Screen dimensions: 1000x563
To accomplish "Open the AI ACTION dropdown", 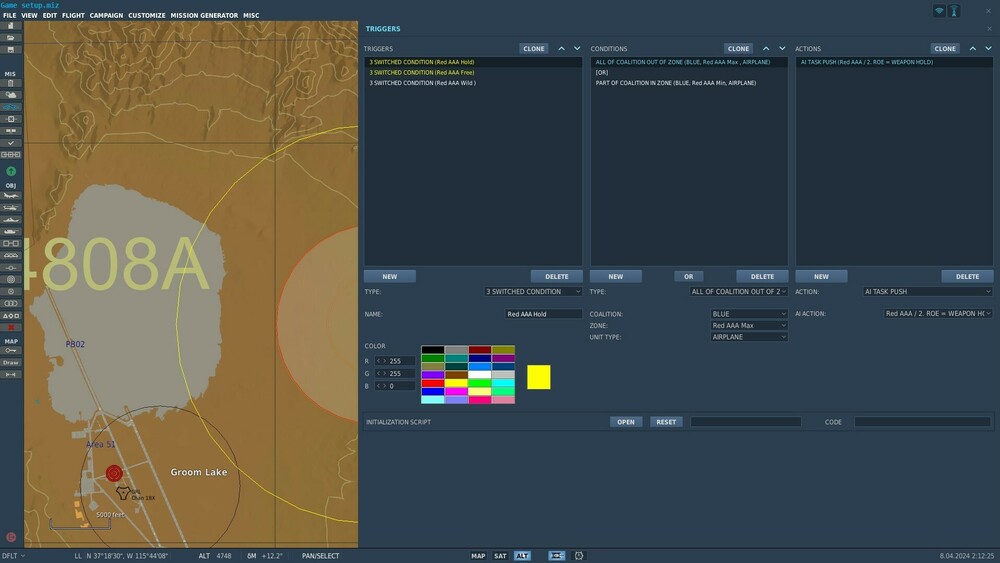I will tap(938, 314).
